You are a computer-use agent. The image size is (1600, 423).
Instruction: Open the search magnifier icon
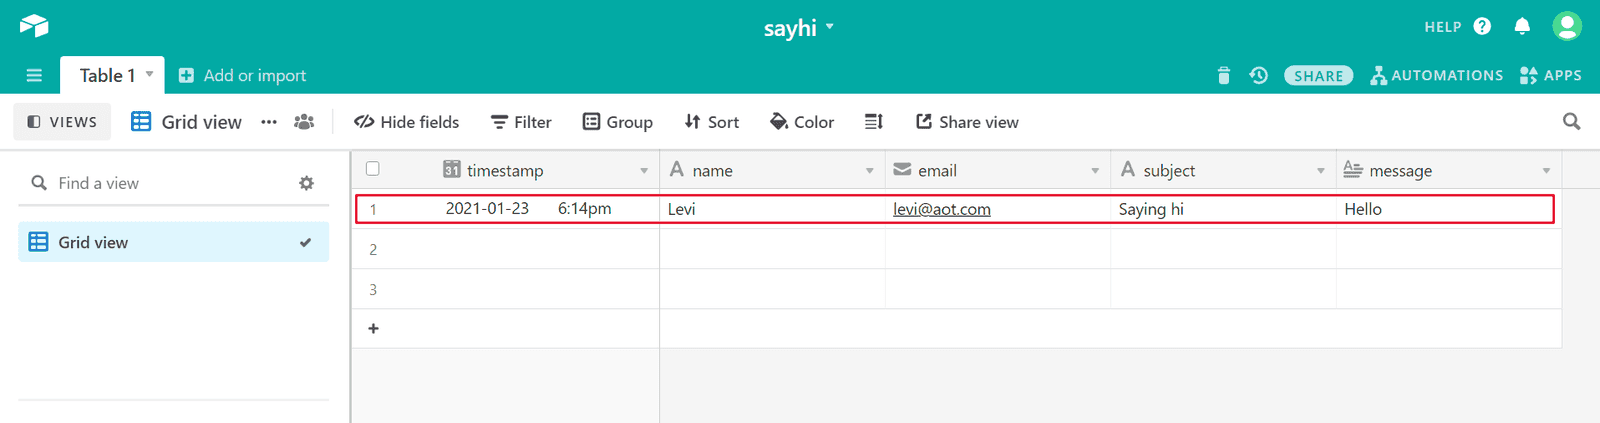tap(1571, 122)
